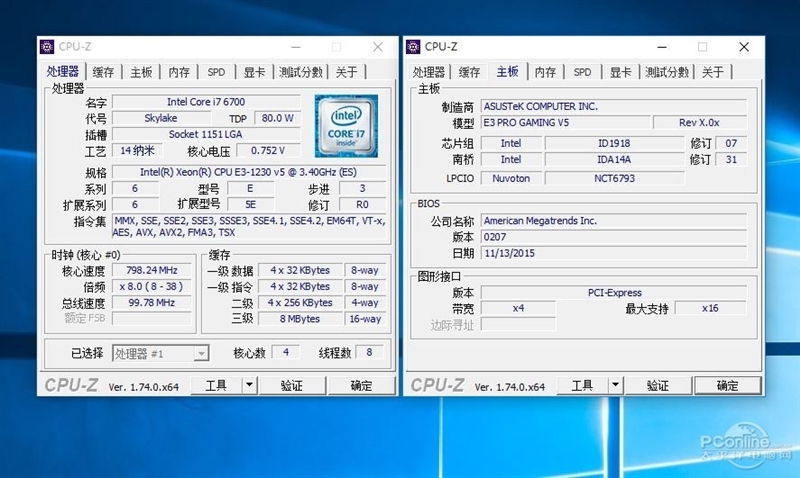Click the 99.78 MHz bus speed value
The height and width of the screenshot is (478, 800).
152,303
